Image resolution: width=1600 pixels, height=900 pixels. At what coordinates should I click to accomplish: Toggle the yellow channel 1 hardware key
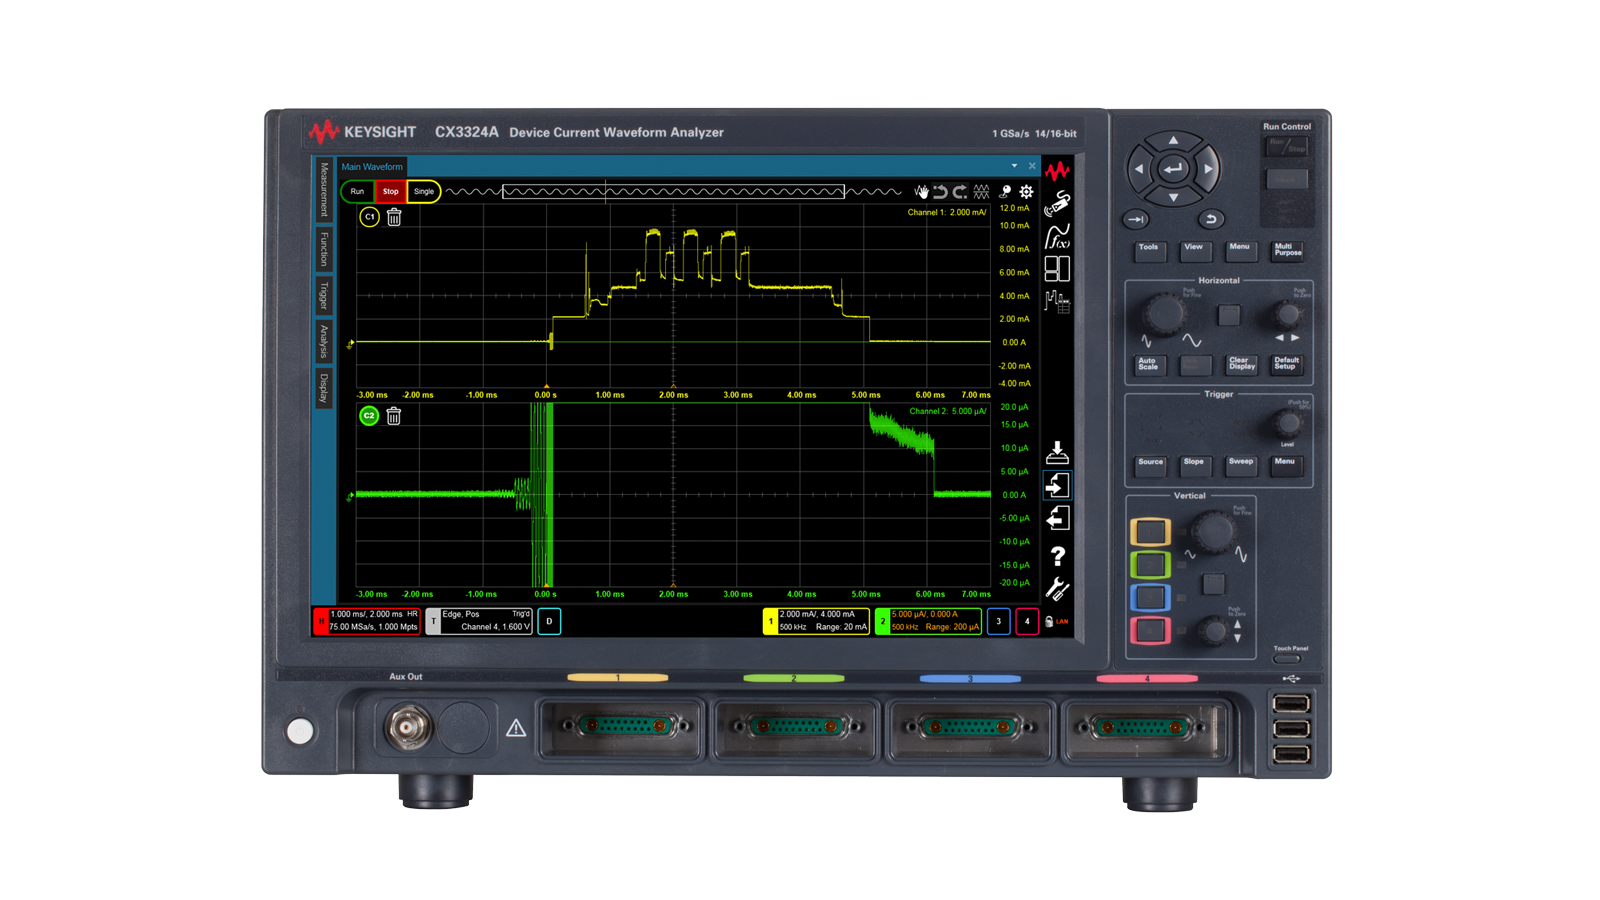[x=1150, y=531]
